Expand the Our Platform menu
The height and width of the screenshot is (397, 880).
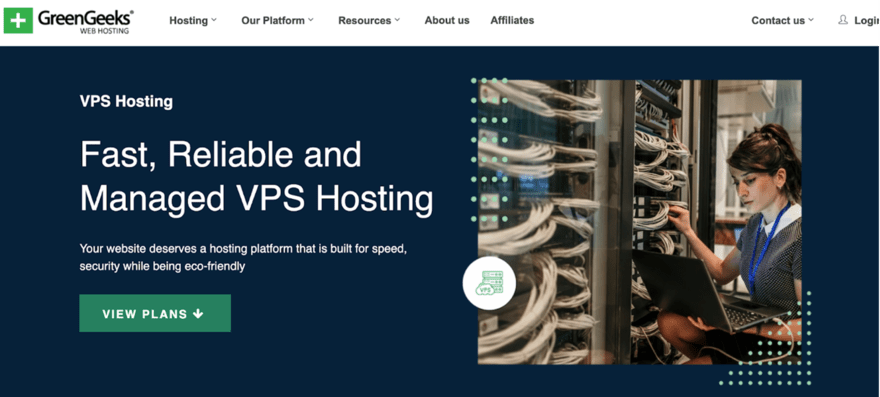point(277,20)
